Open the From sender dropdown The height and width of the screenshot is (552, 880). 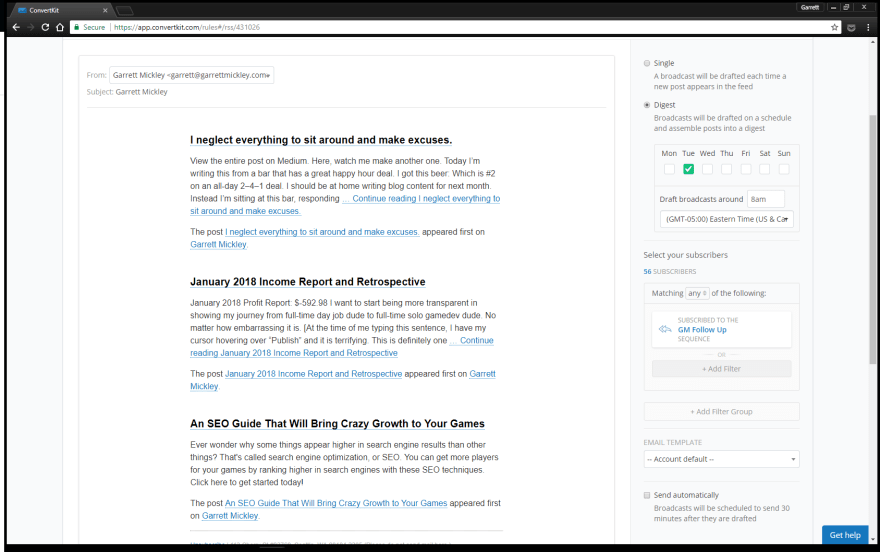pyautogui.click(x=191, y=75)
